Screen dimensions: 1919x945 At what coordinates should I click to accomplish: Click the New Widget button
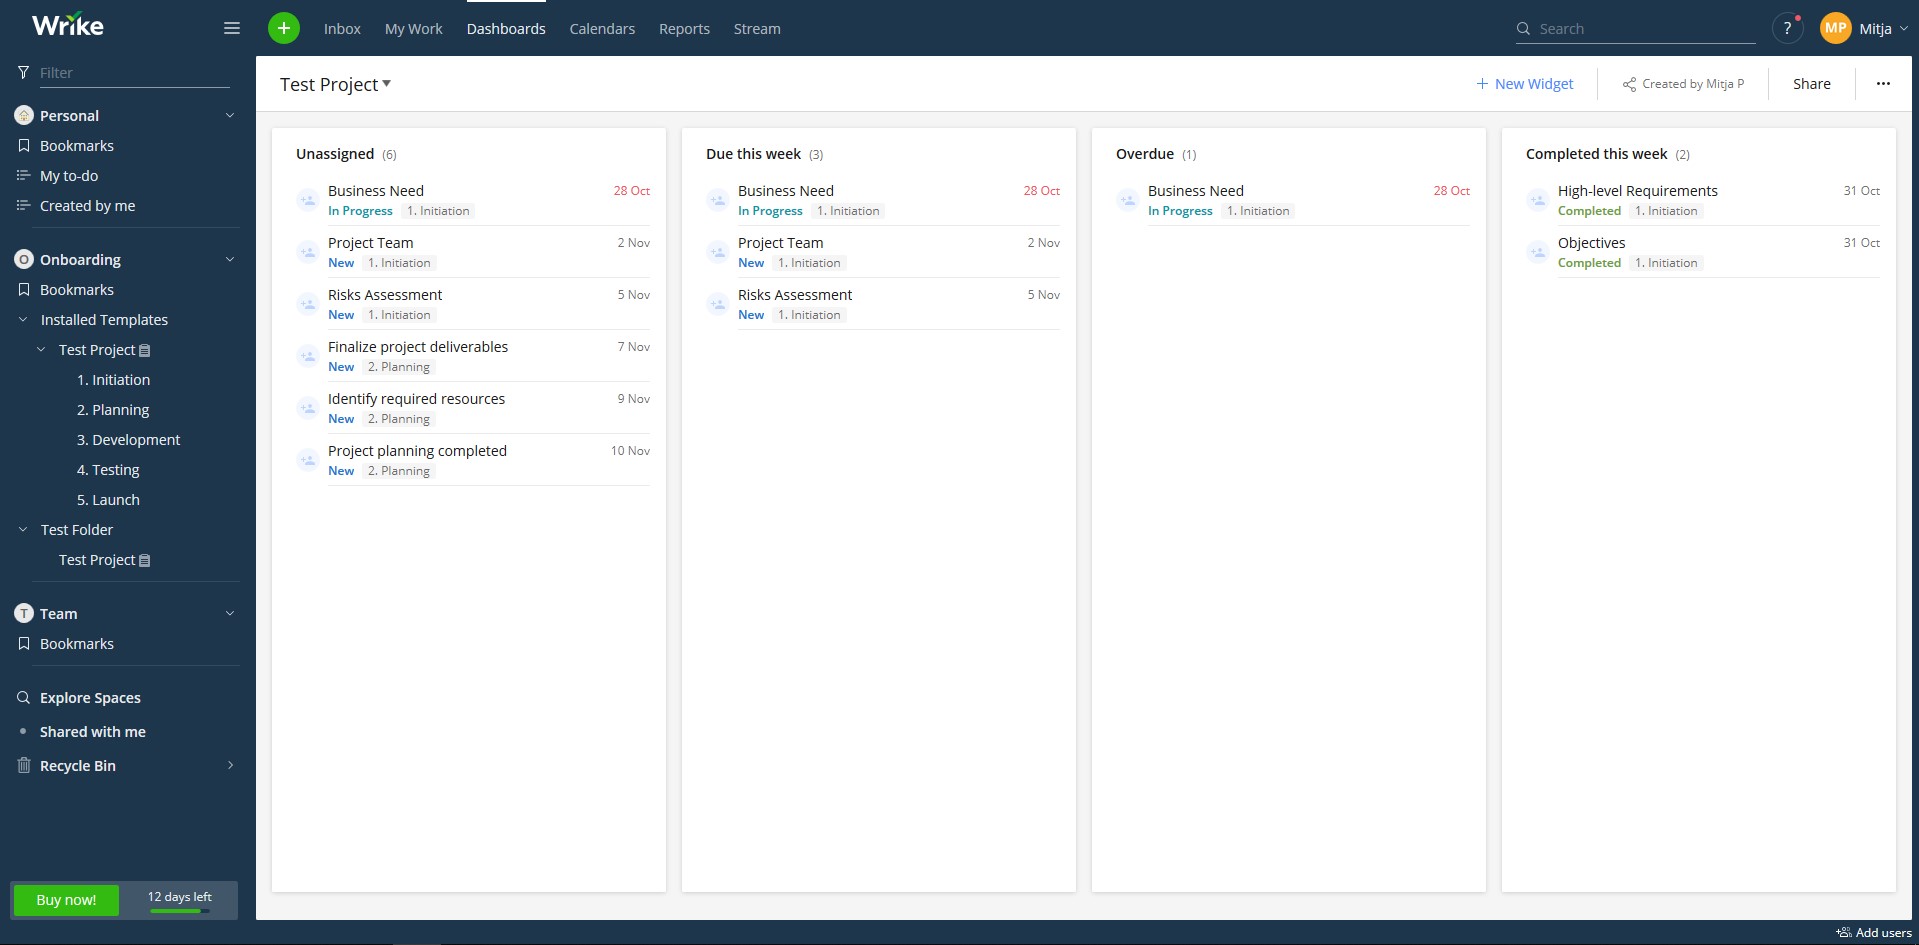[x=1524, y=83]
